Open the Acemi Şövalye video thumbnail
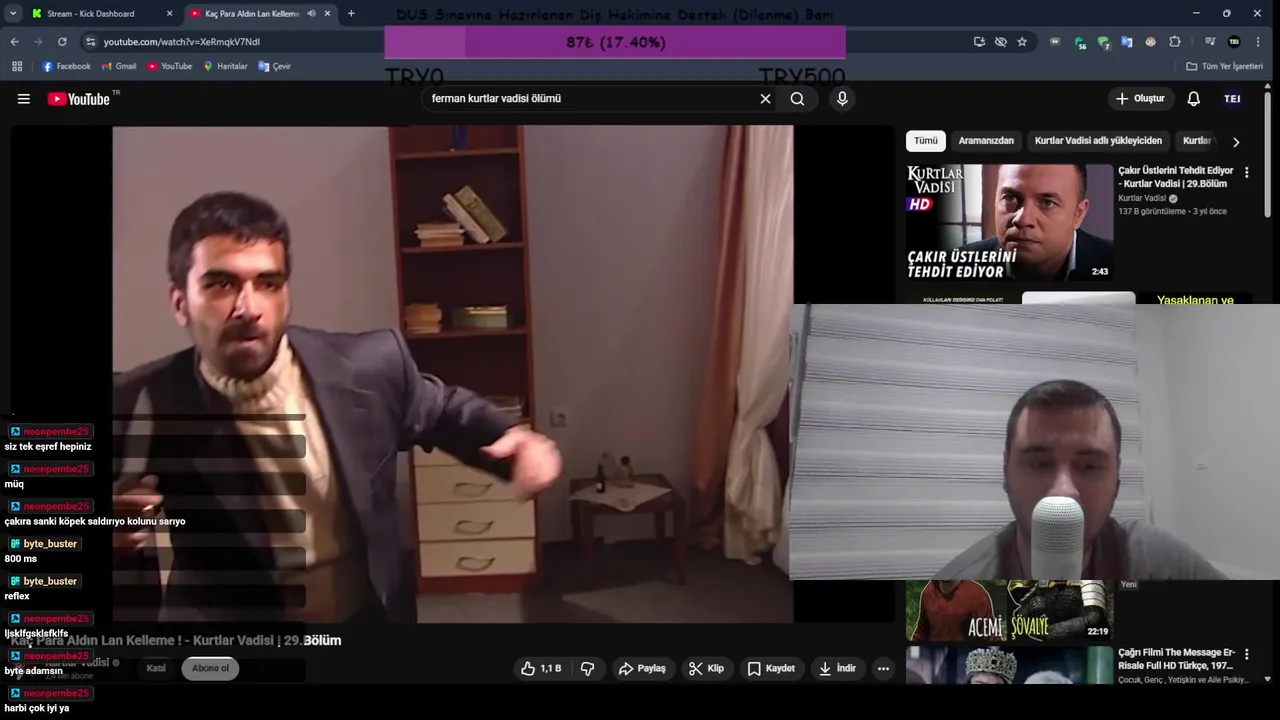The height and width of the screenshot is (720, 1280). tap(1009, 610)
